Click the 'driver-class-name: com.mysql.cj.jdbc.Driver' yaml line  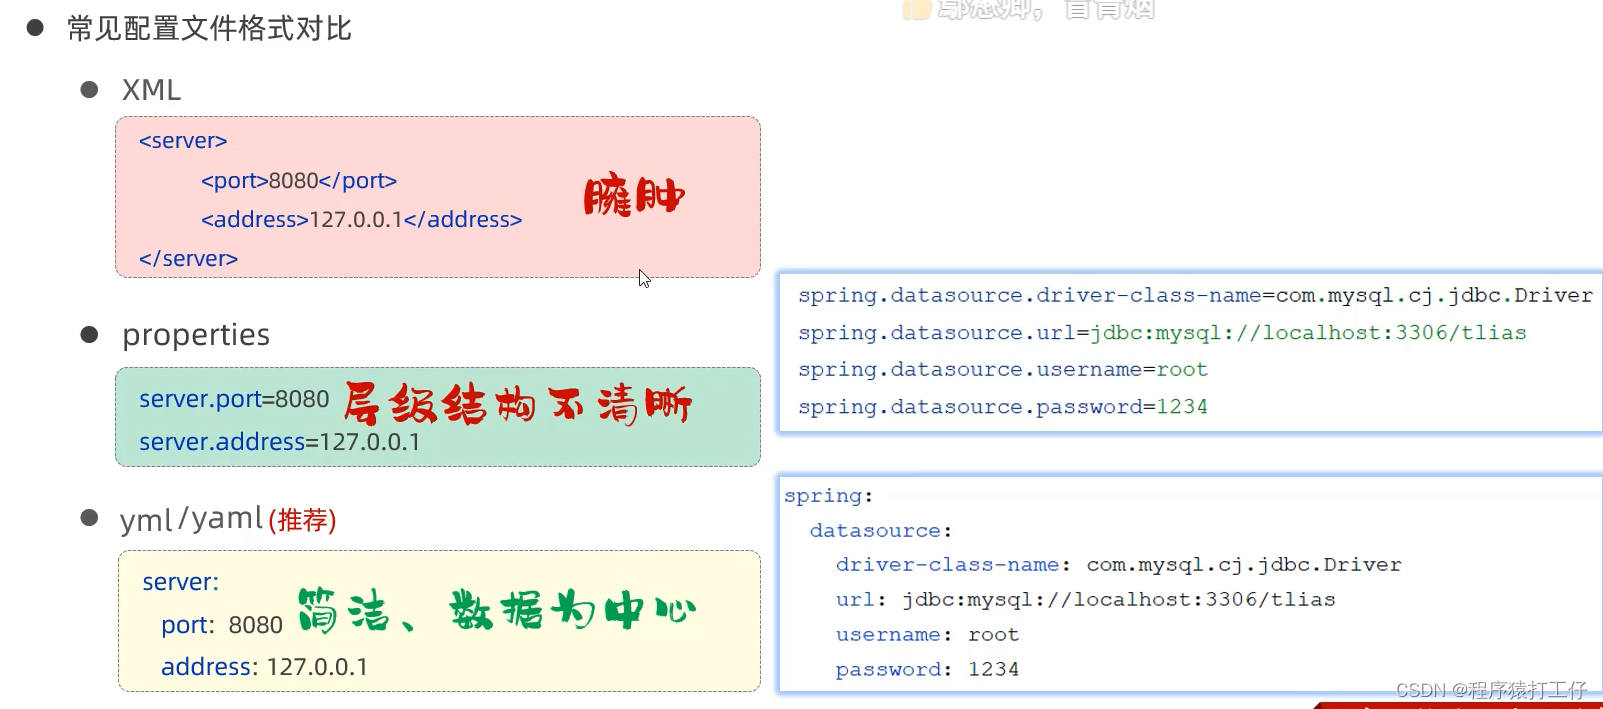tap(1119, 565)
